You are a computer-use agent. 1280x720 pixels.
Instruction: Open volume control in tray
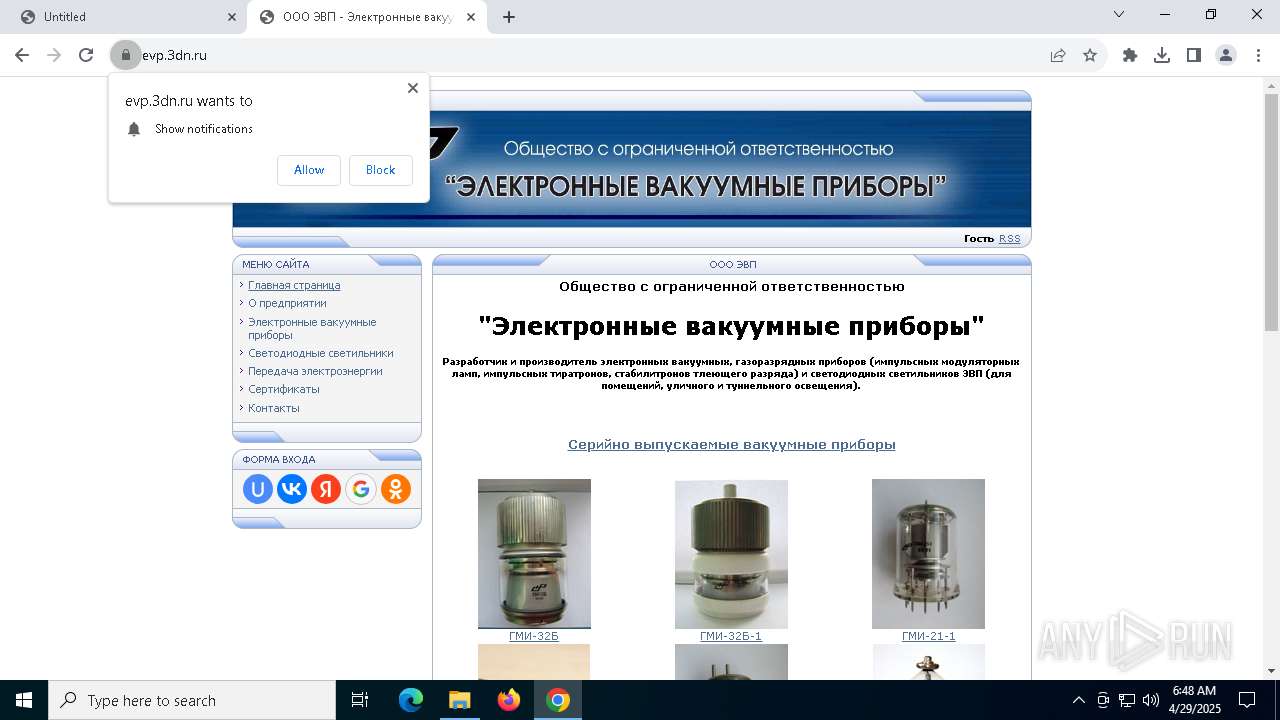tap(1151, 700)
